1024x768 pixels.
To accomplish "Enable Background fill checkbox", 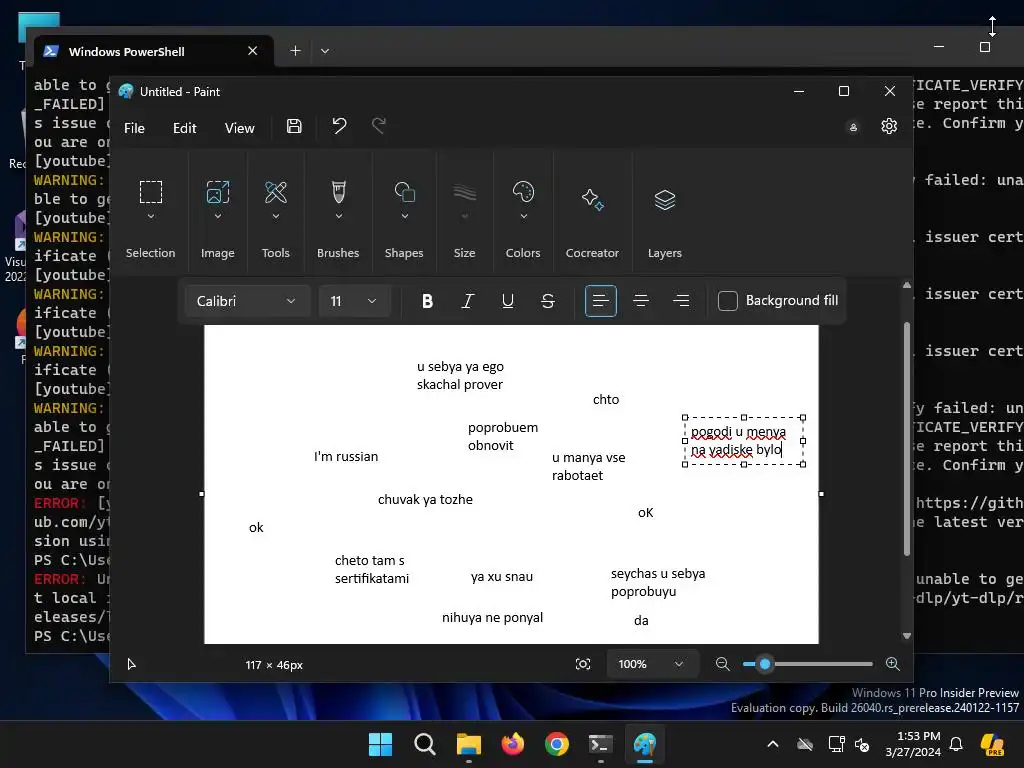I will (728, 301).
